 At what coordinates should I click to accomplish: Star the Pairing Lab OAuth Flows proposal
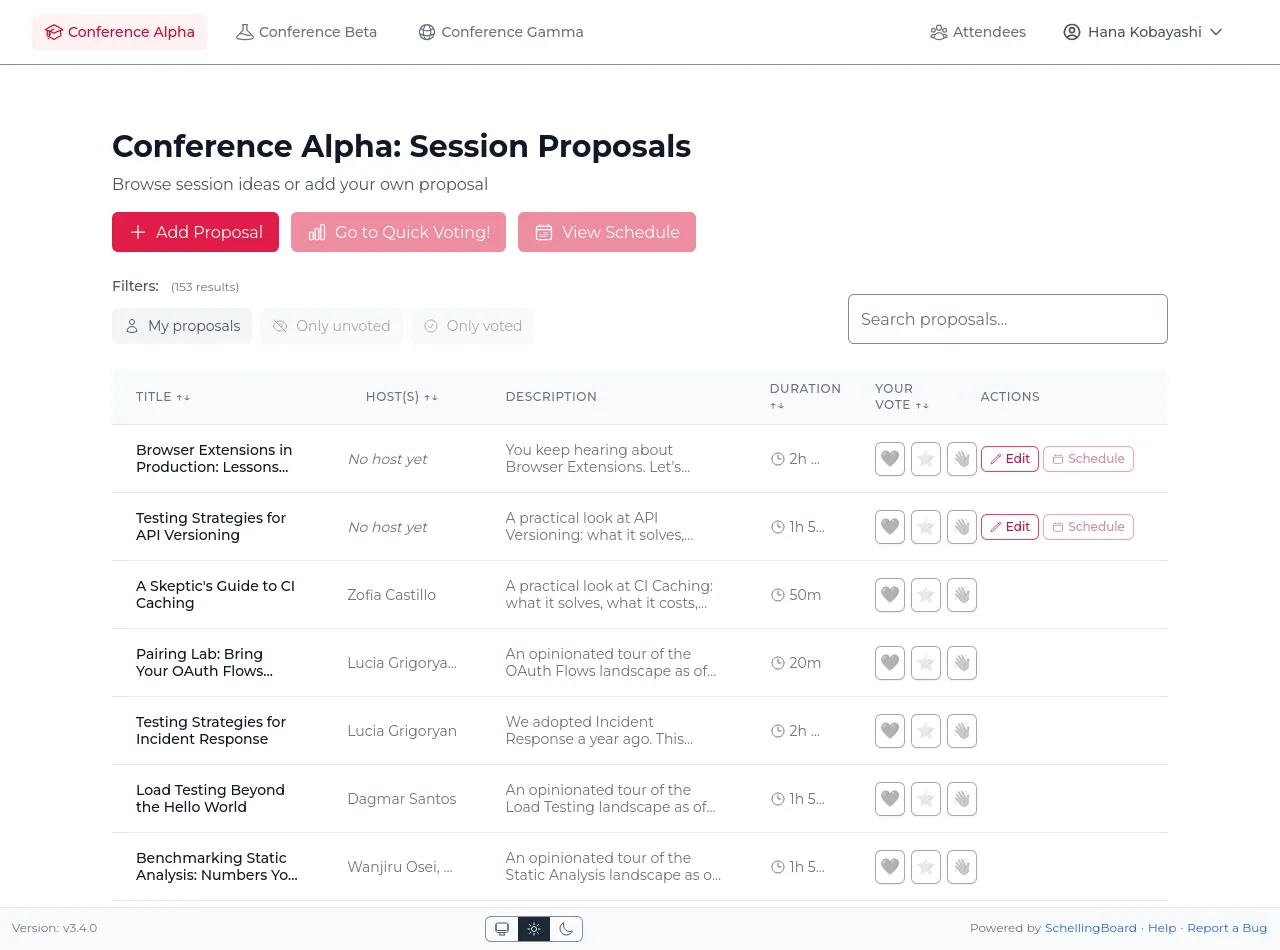[926, 663]
